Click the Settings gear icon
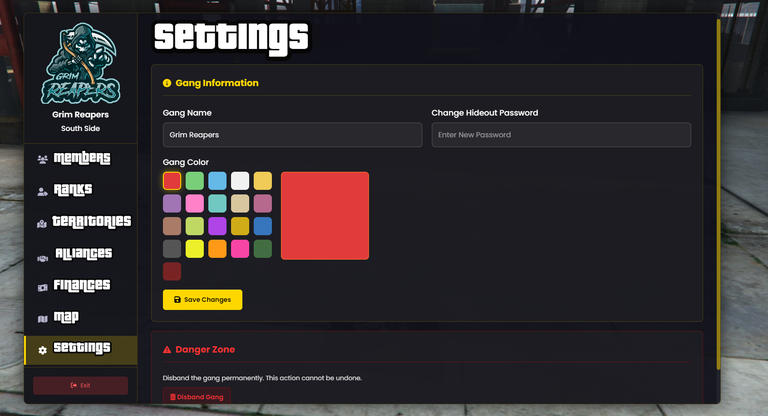Screen dimensions: 768x416 pyautogui.click(x=42, y=350)
